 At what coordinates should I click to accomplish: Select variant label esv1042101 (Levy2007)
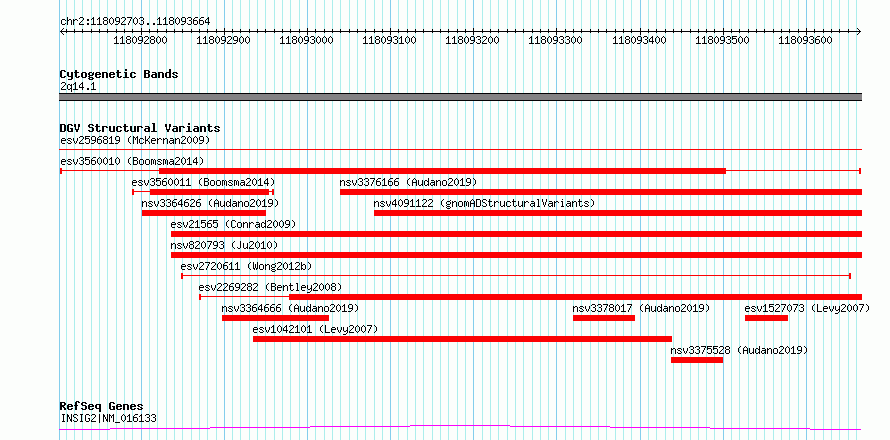coord(315,329)
